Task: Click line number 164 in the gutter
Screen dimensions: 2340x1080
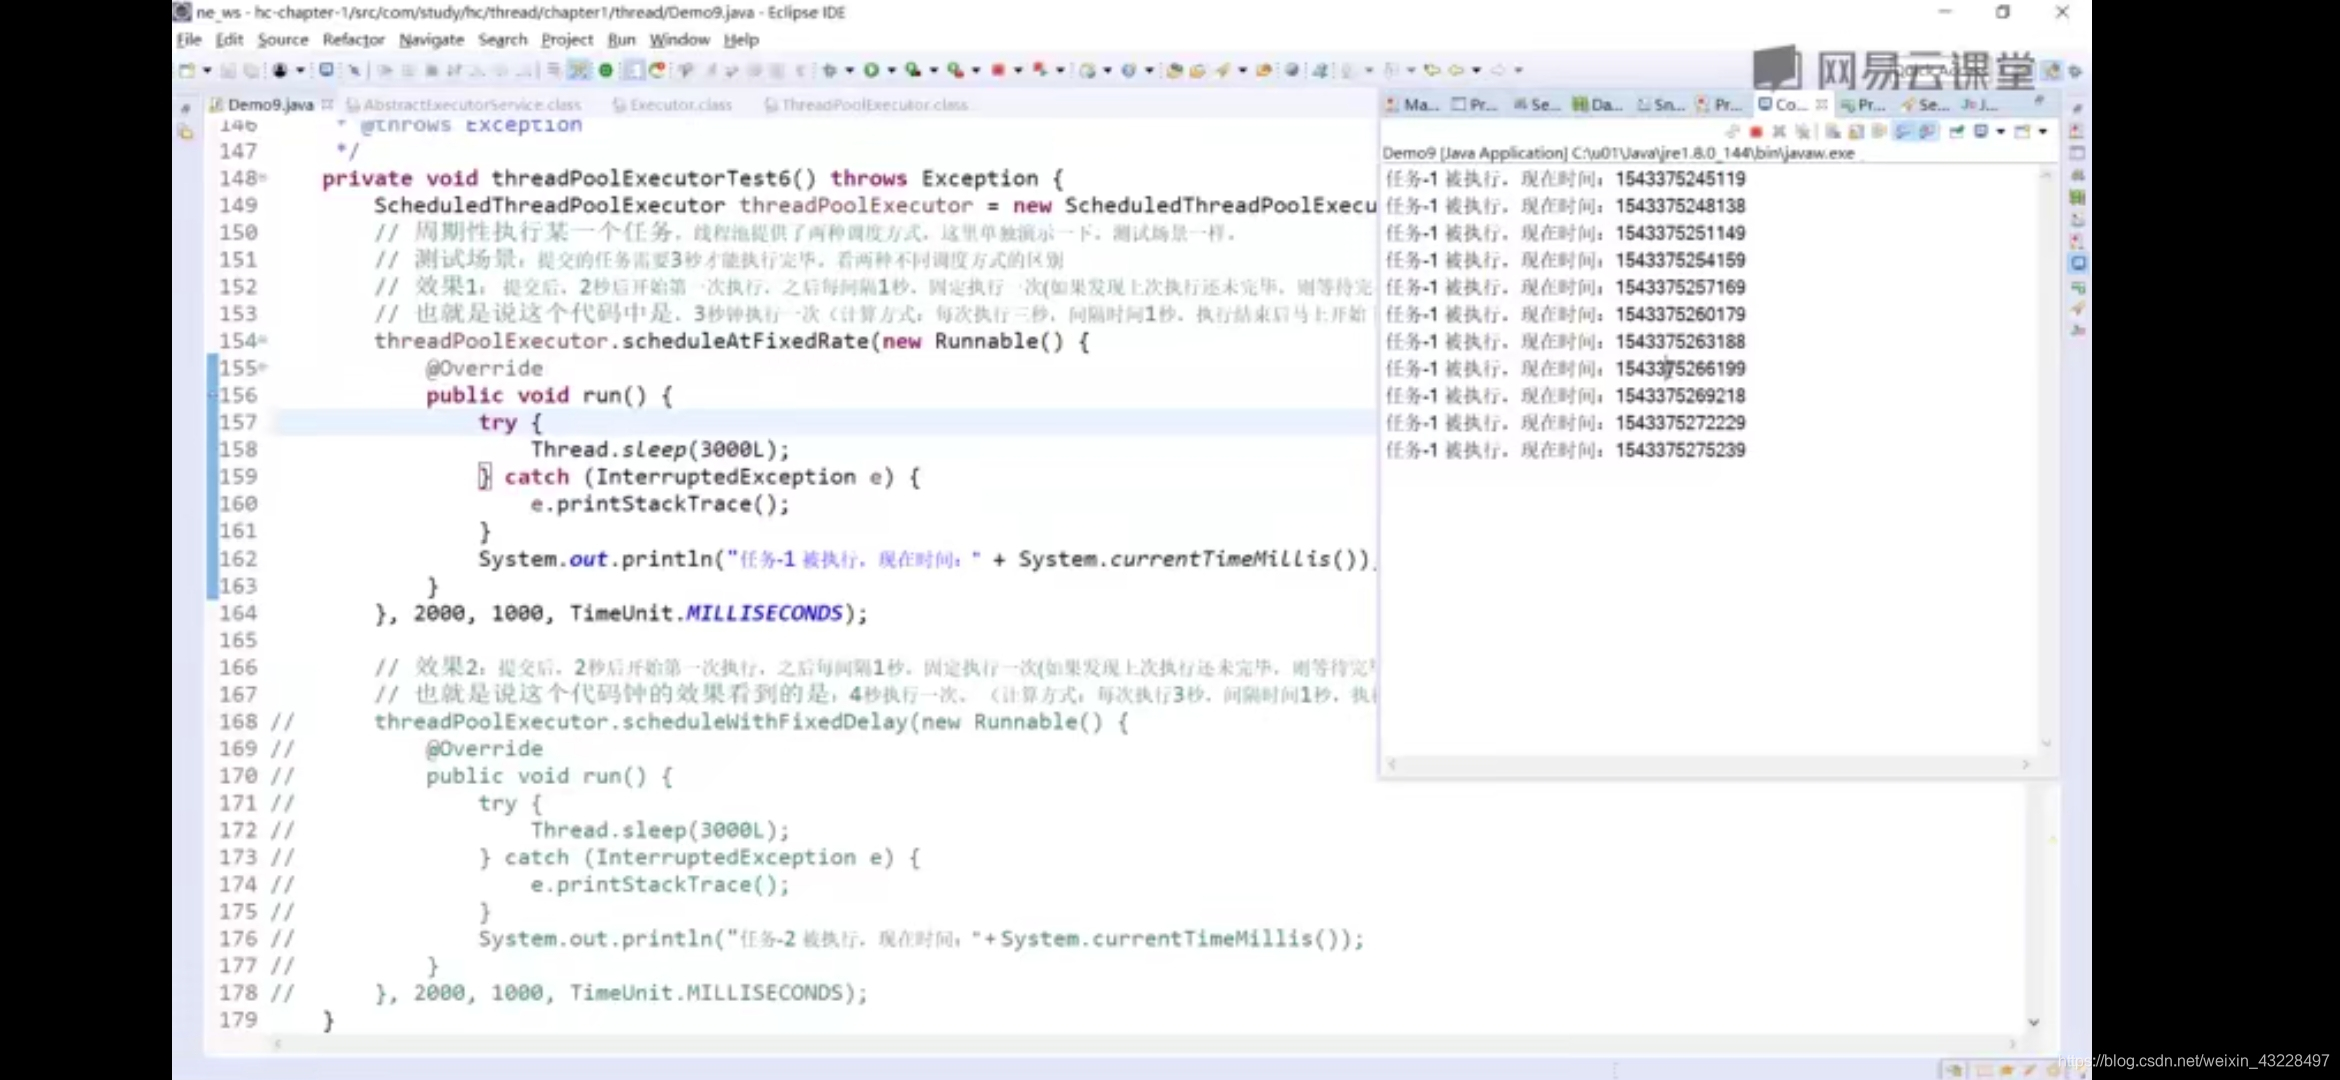Action: tap(238, 613)
